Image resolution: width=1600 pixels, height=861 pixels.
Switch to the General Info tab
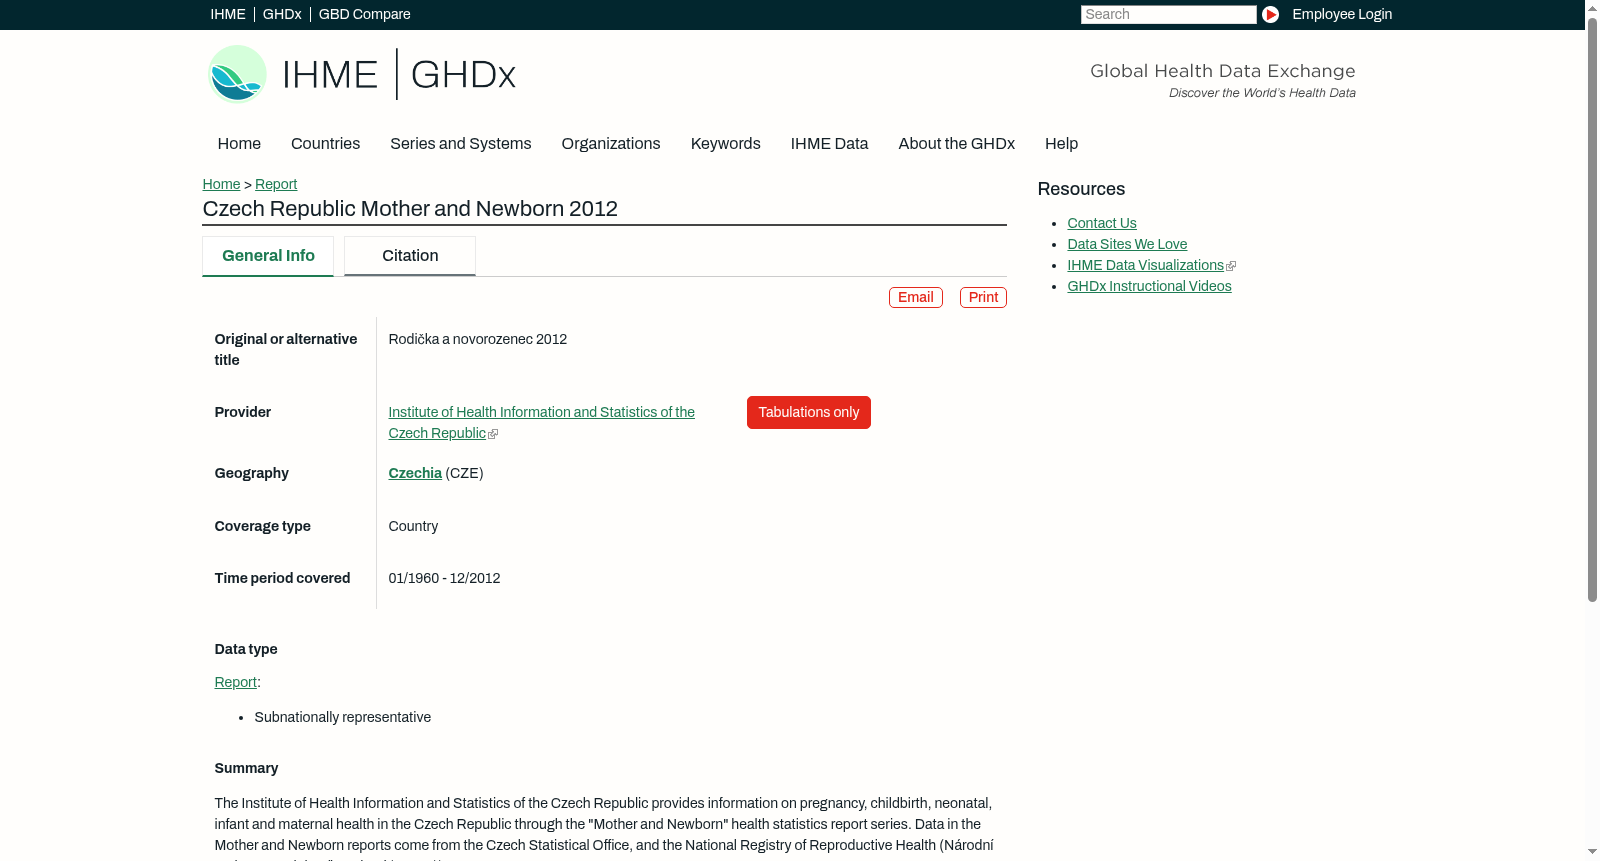click(268, 256)
